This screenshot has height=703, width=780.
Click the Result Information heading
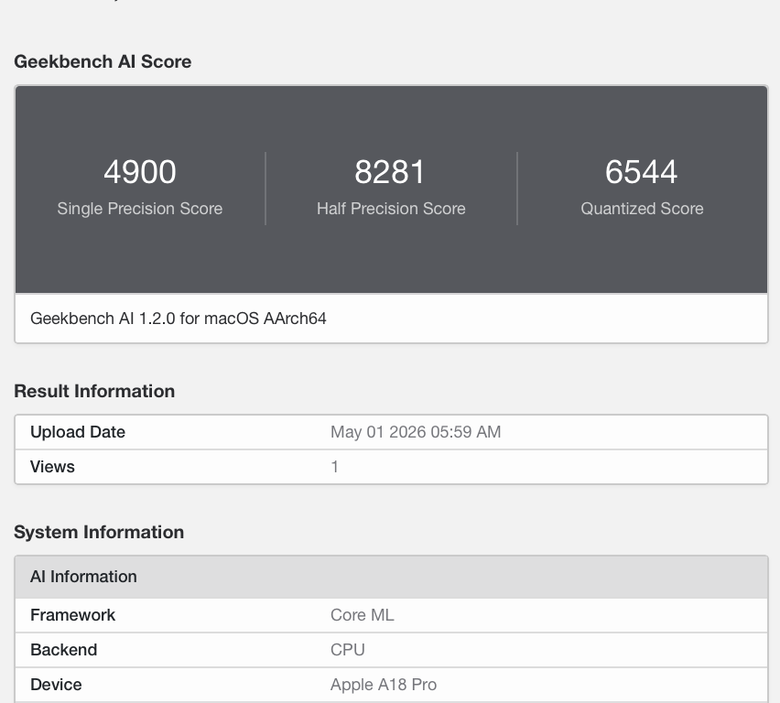tap(95, 391)
